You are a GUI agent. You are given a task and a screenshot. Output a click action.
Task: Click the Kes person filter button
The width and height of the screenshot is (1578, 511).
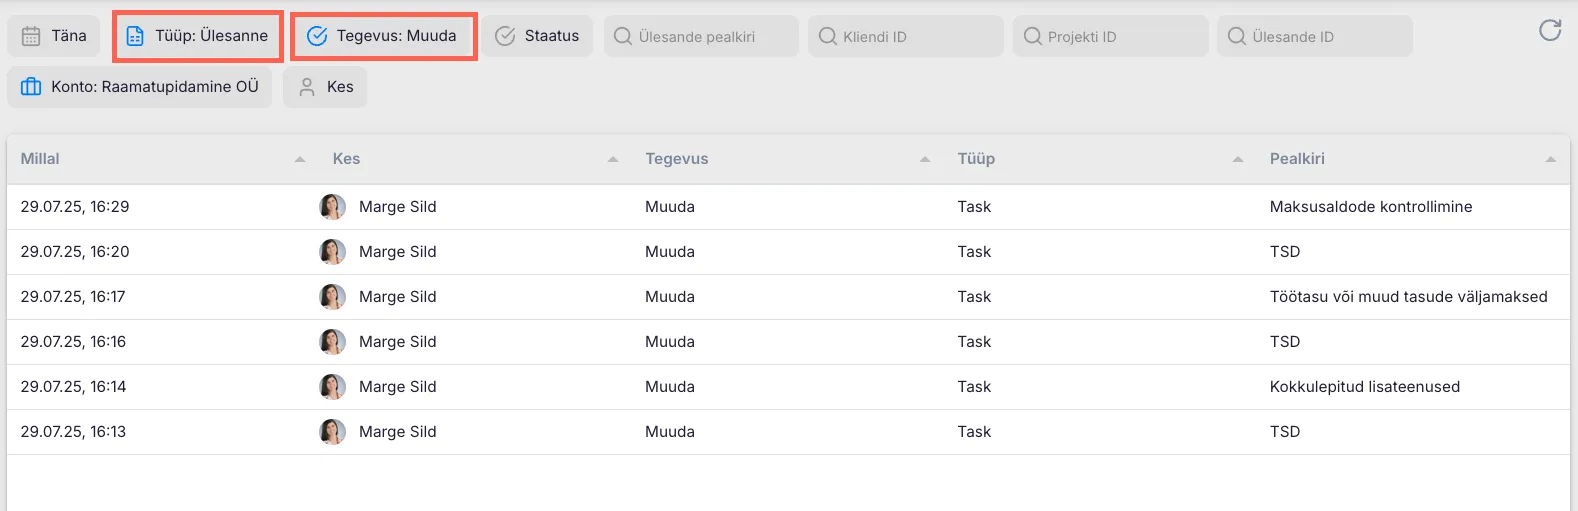coord(325,87)
